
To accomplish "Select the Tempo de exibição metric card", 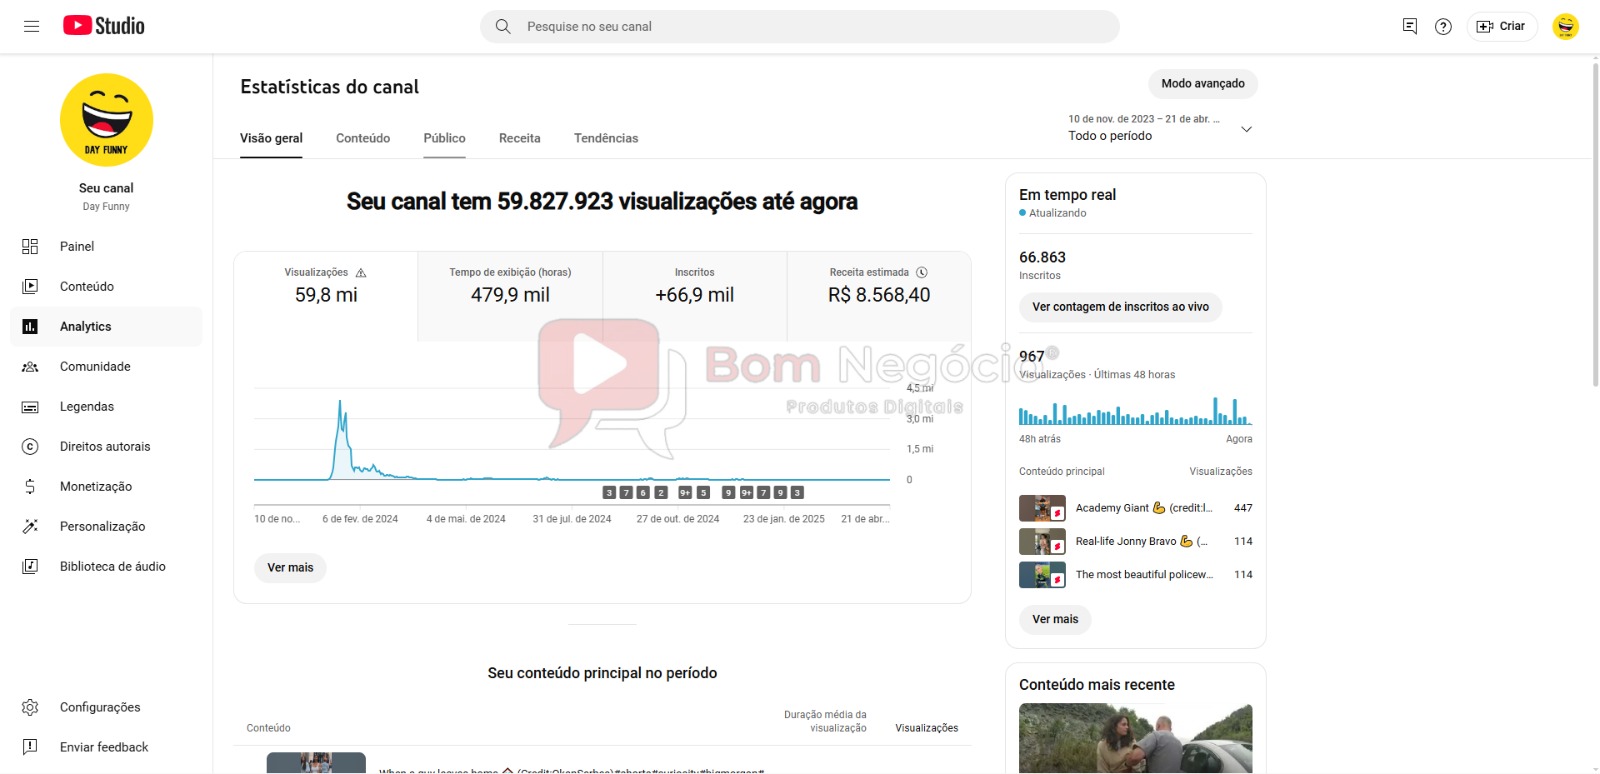I will [x=510, y=287].
